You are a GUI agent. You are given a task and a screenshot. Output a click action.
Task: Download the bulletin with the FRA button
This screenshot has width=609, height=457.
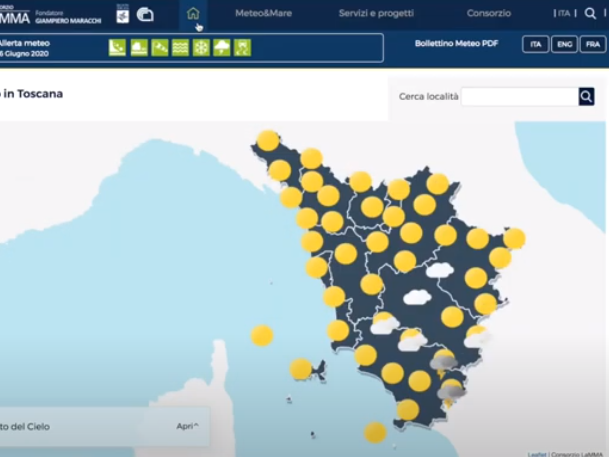pyautogui.click(x=593, y=44)
